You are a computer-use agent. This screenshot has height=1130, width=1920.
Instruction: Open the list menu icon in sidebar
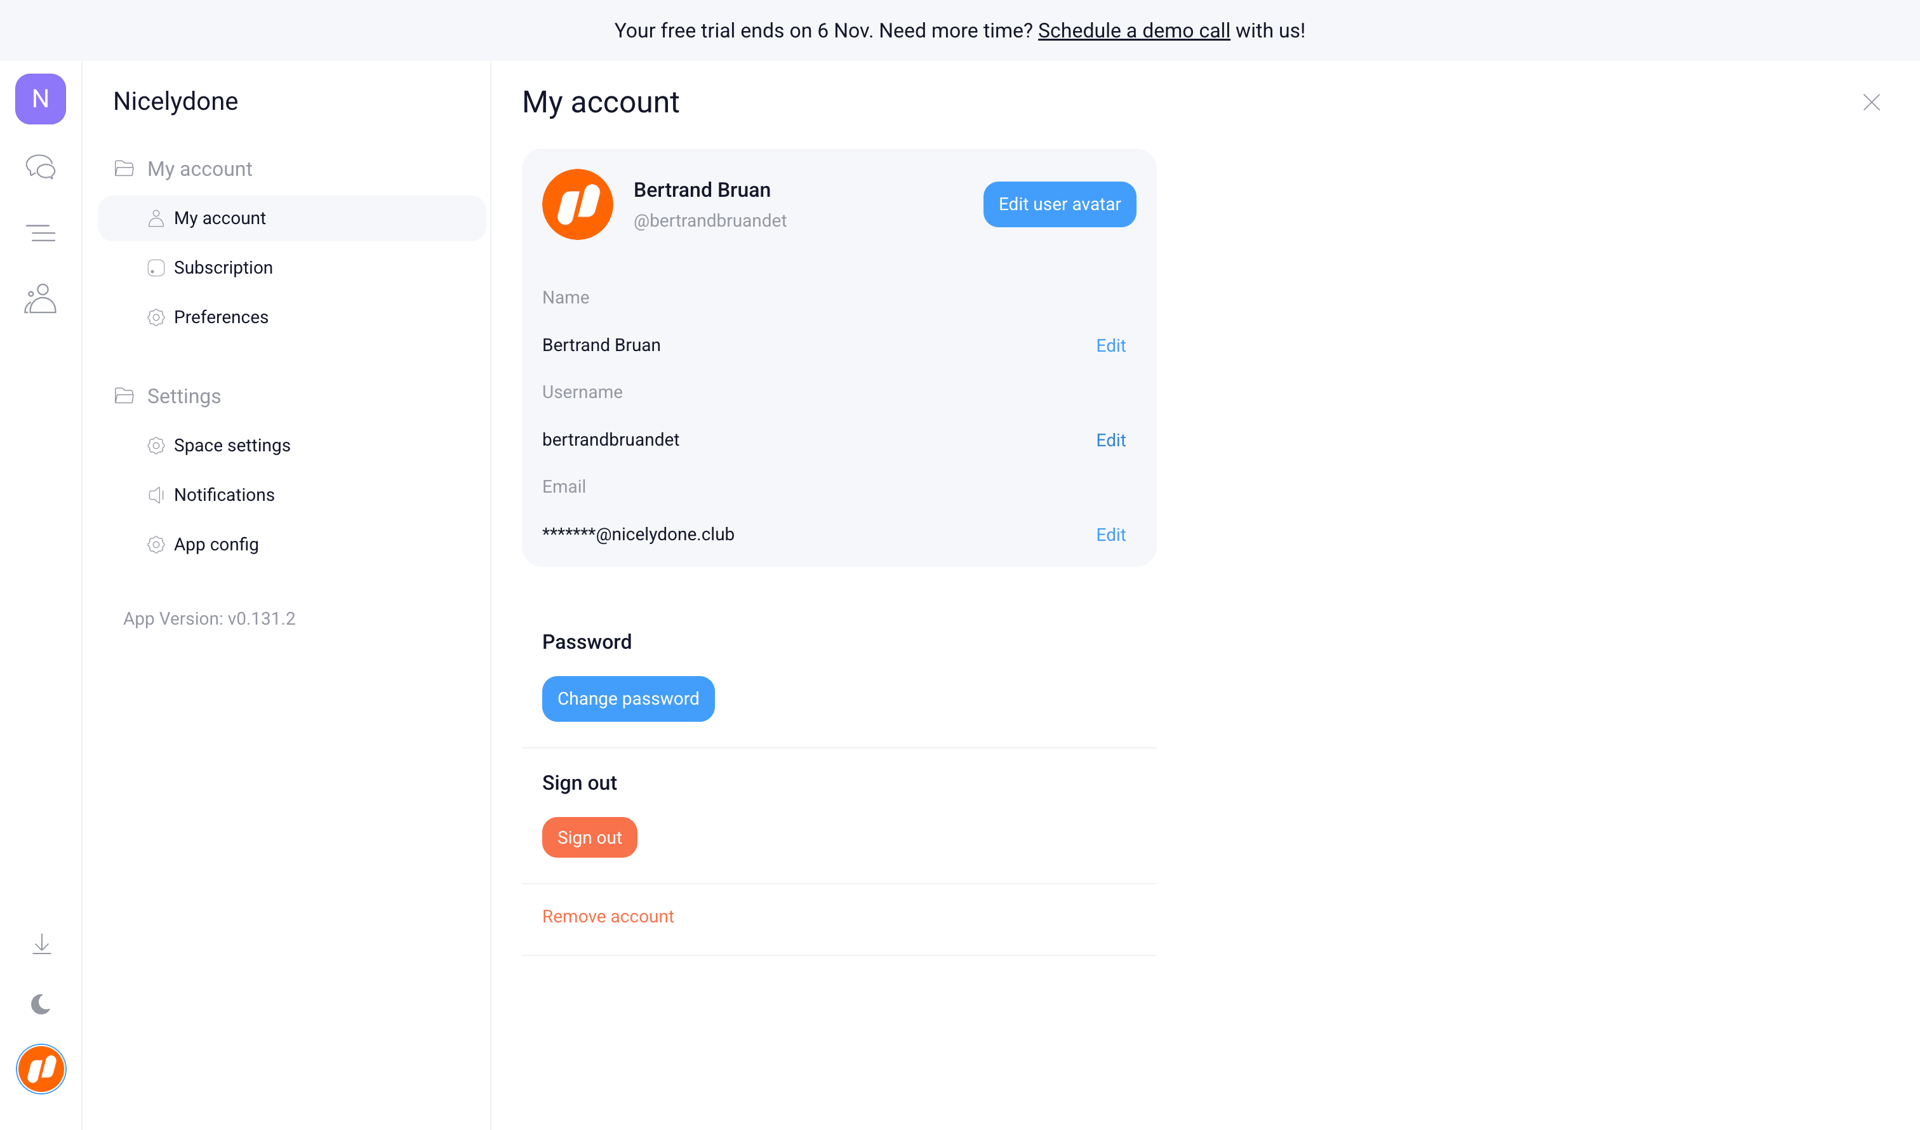pyautogui.click(x=40, y=233)
